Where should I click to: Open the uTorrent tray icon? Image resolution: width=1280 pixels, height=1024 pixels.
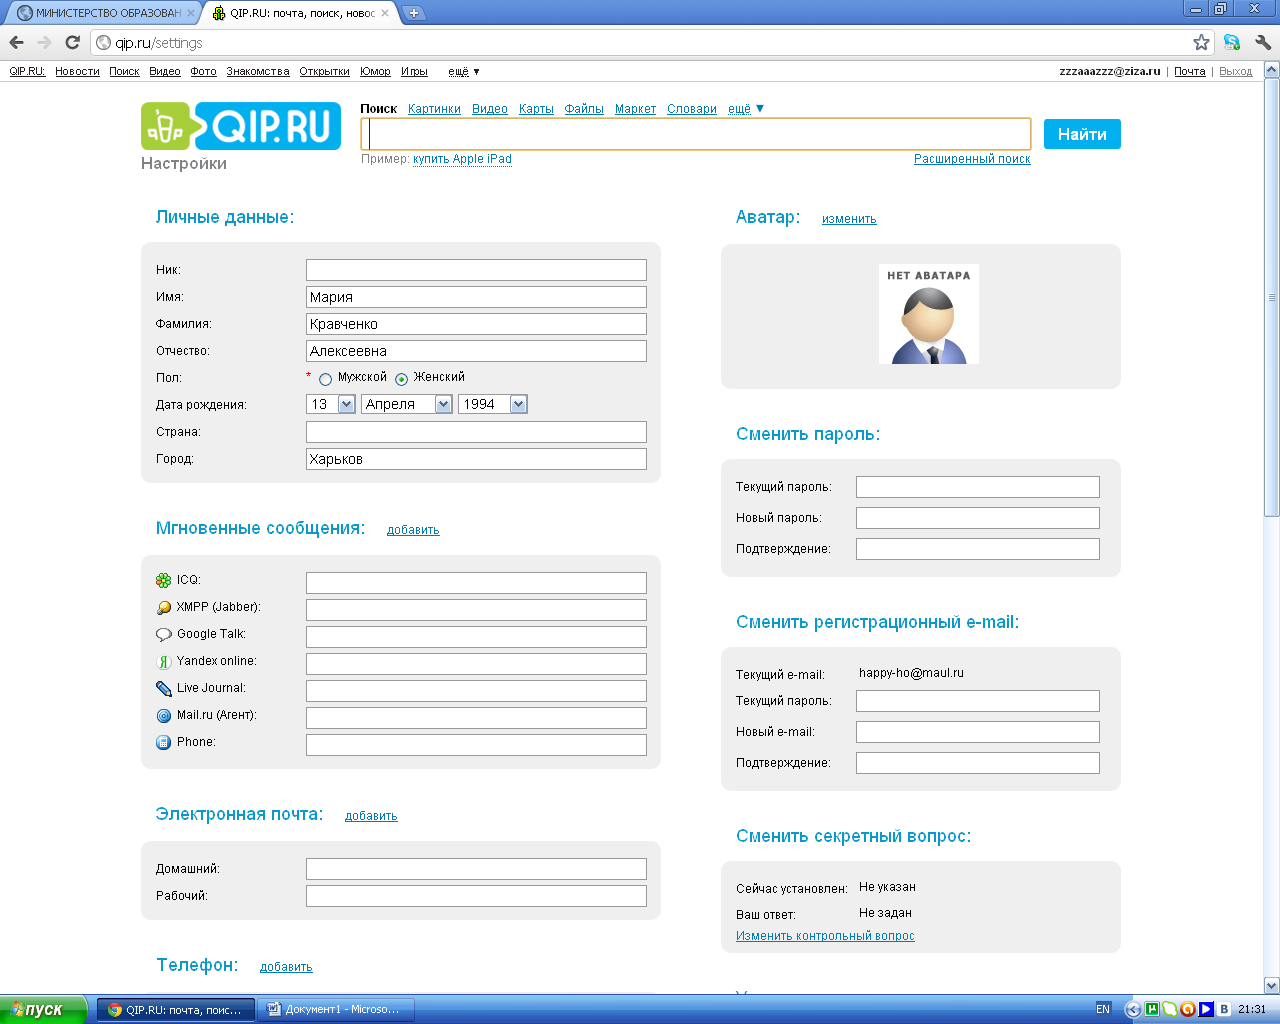click(x=1152, y=1009)
